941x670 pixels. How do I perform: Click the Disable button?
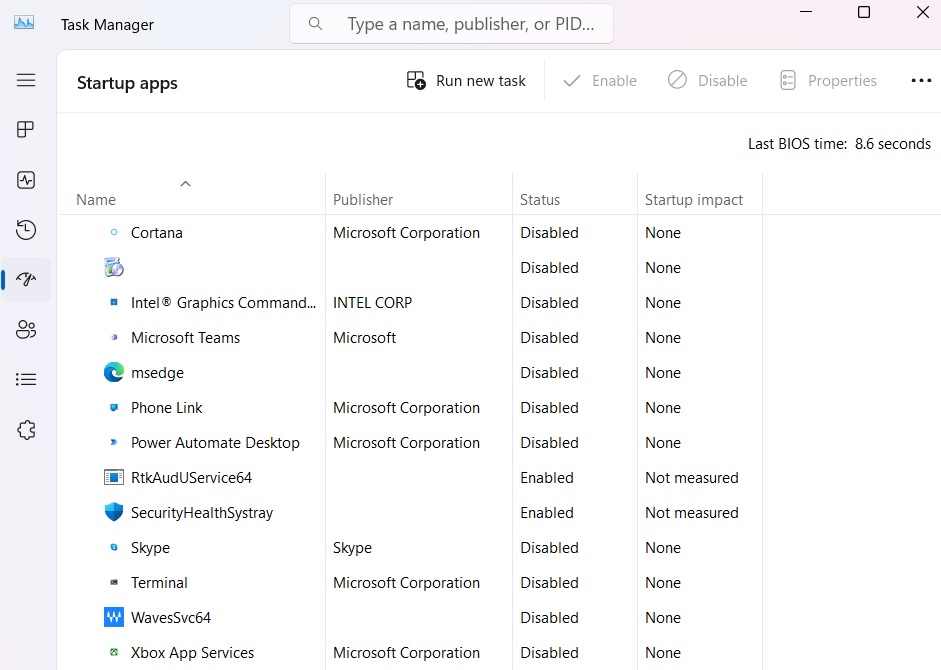coord(708,80)
